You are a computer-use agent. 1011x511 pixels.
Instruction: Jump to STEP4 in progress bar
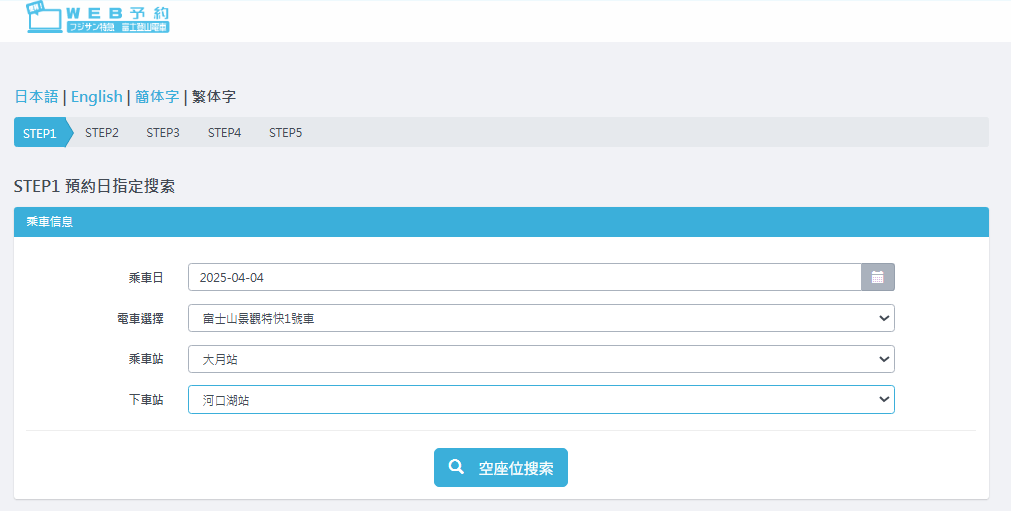(224, 133)
